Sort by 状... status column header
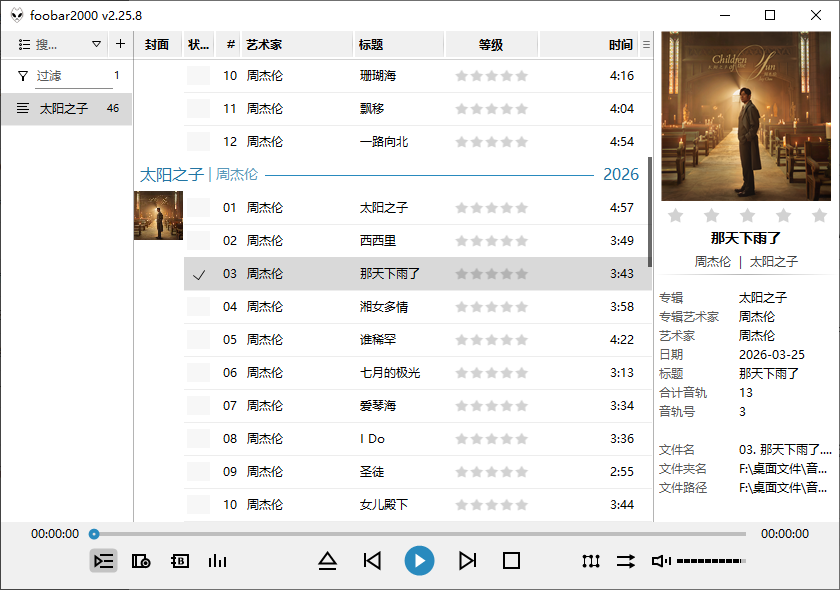The height and width of the screenshot is (590, 840). coord(199,44)
